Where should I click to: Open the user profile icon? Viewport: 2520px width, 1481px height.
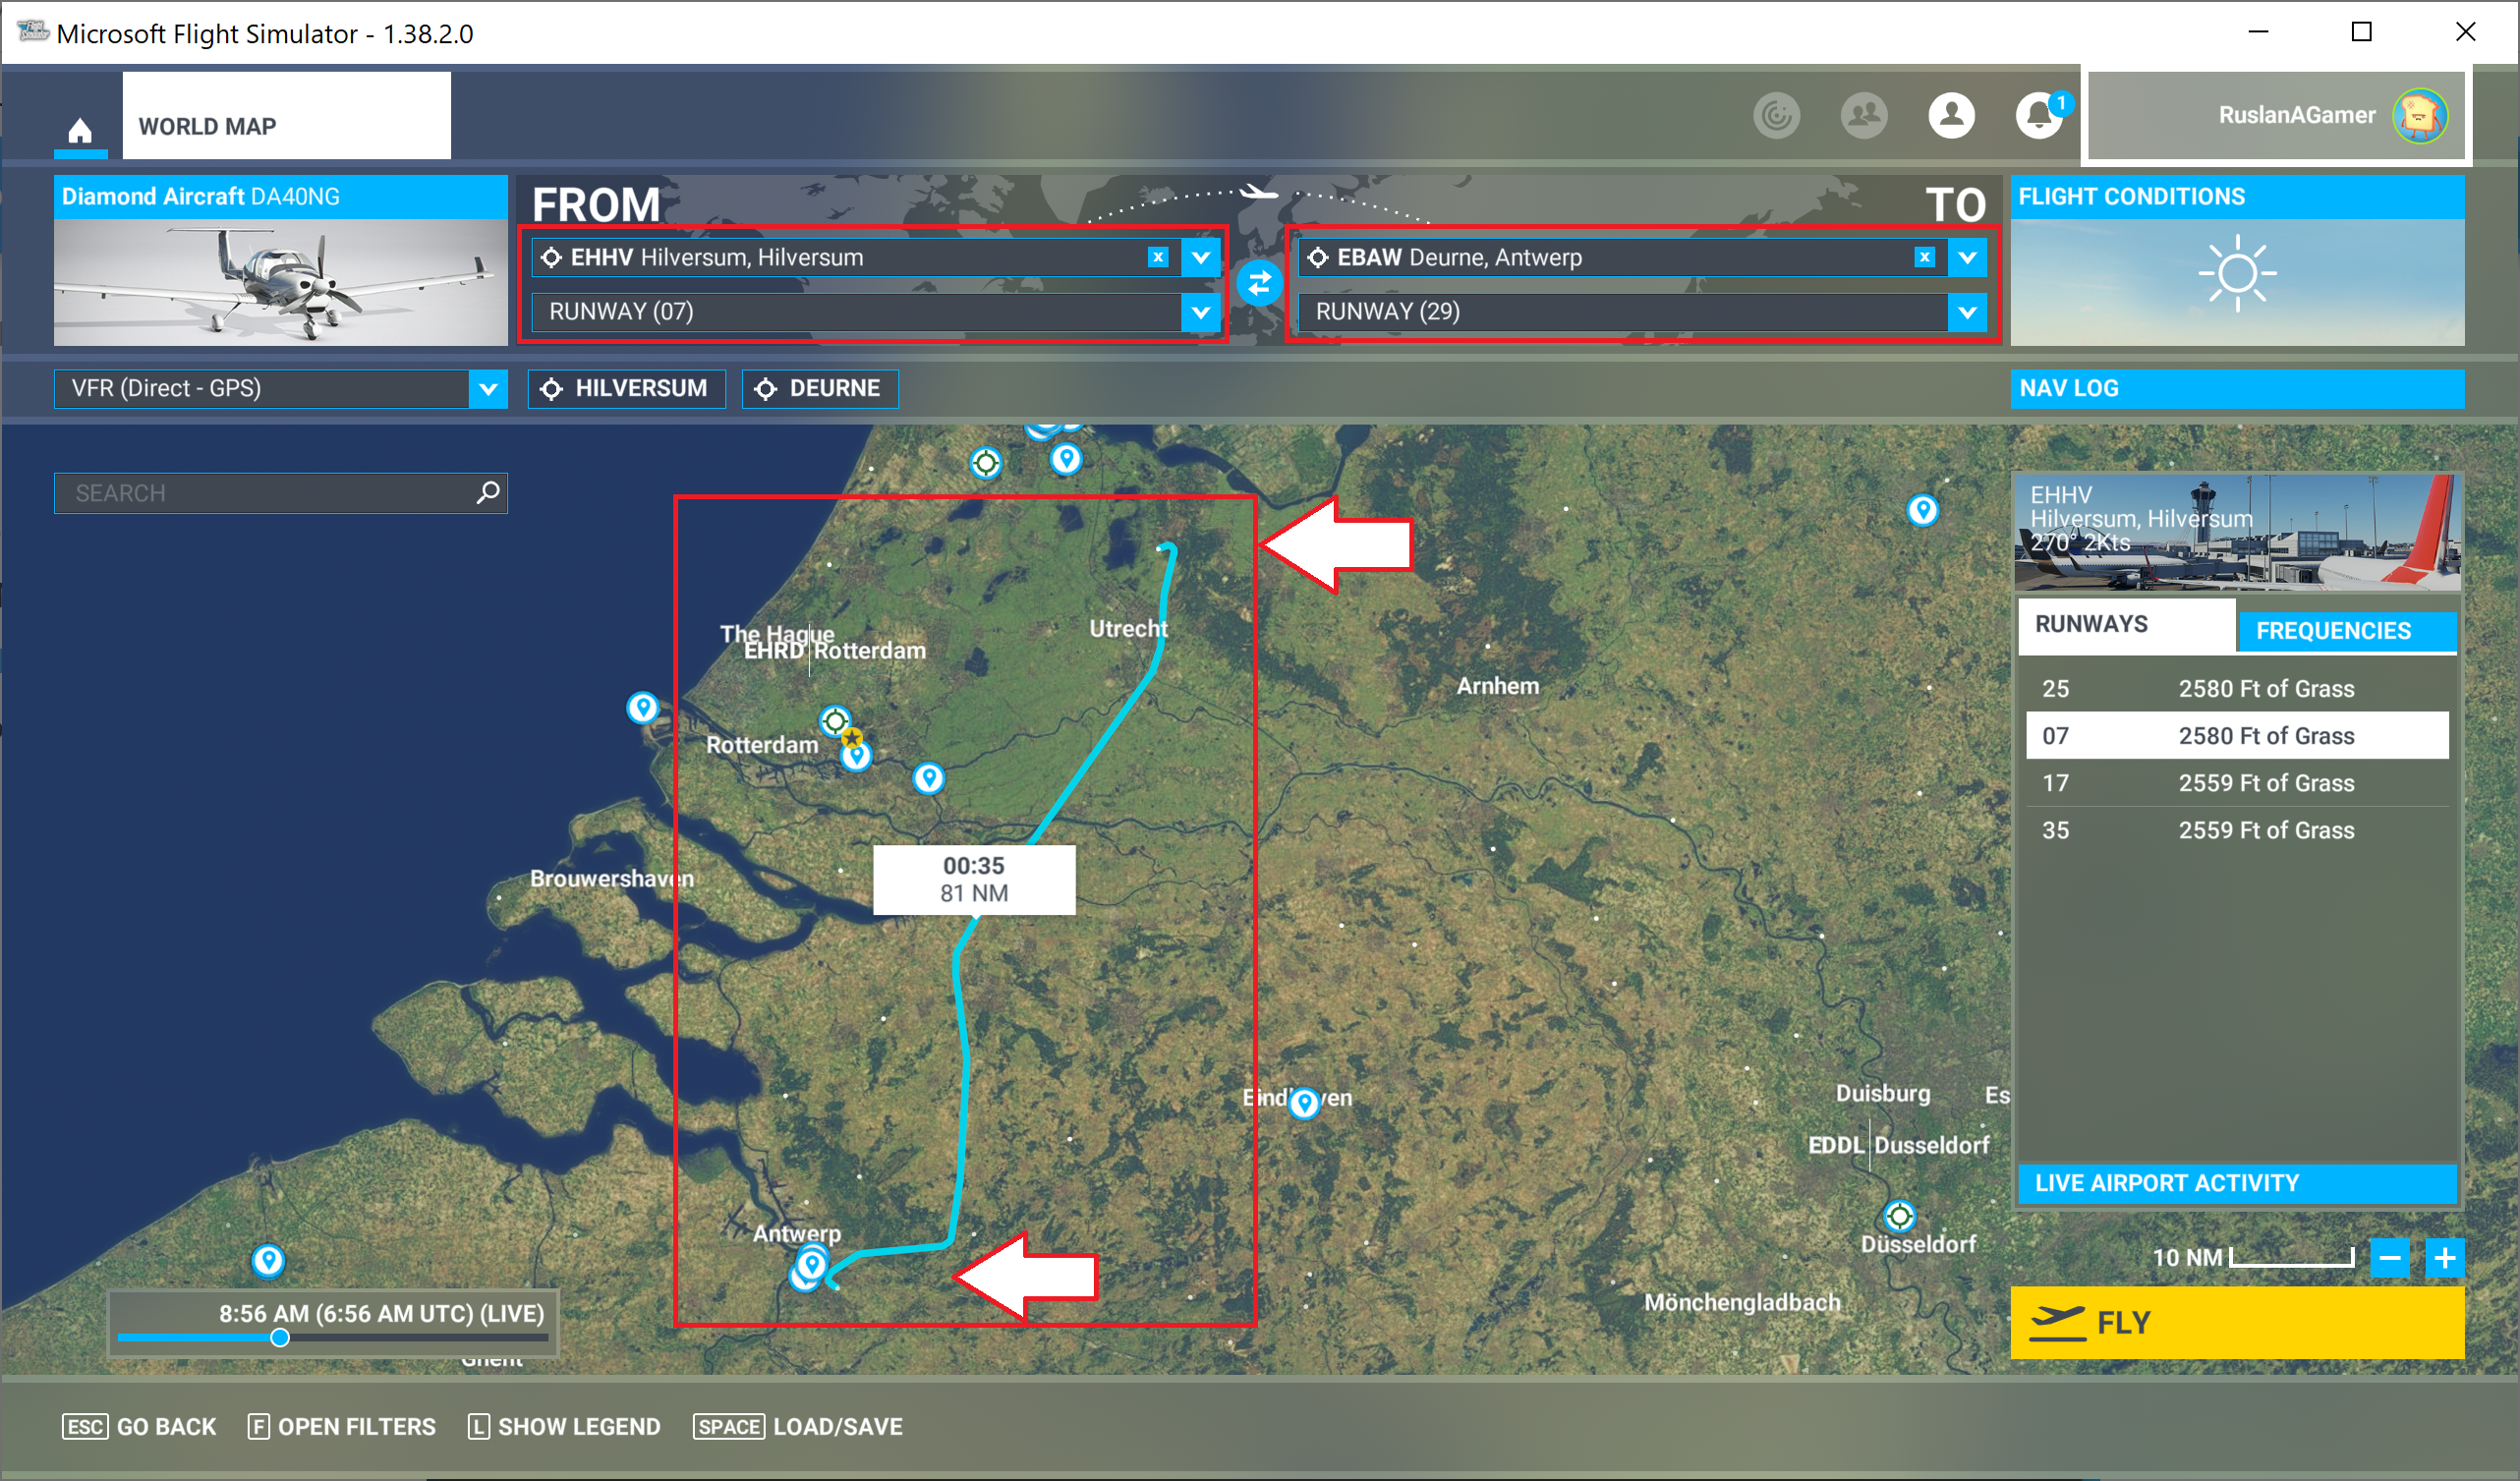pos(1951,116)
